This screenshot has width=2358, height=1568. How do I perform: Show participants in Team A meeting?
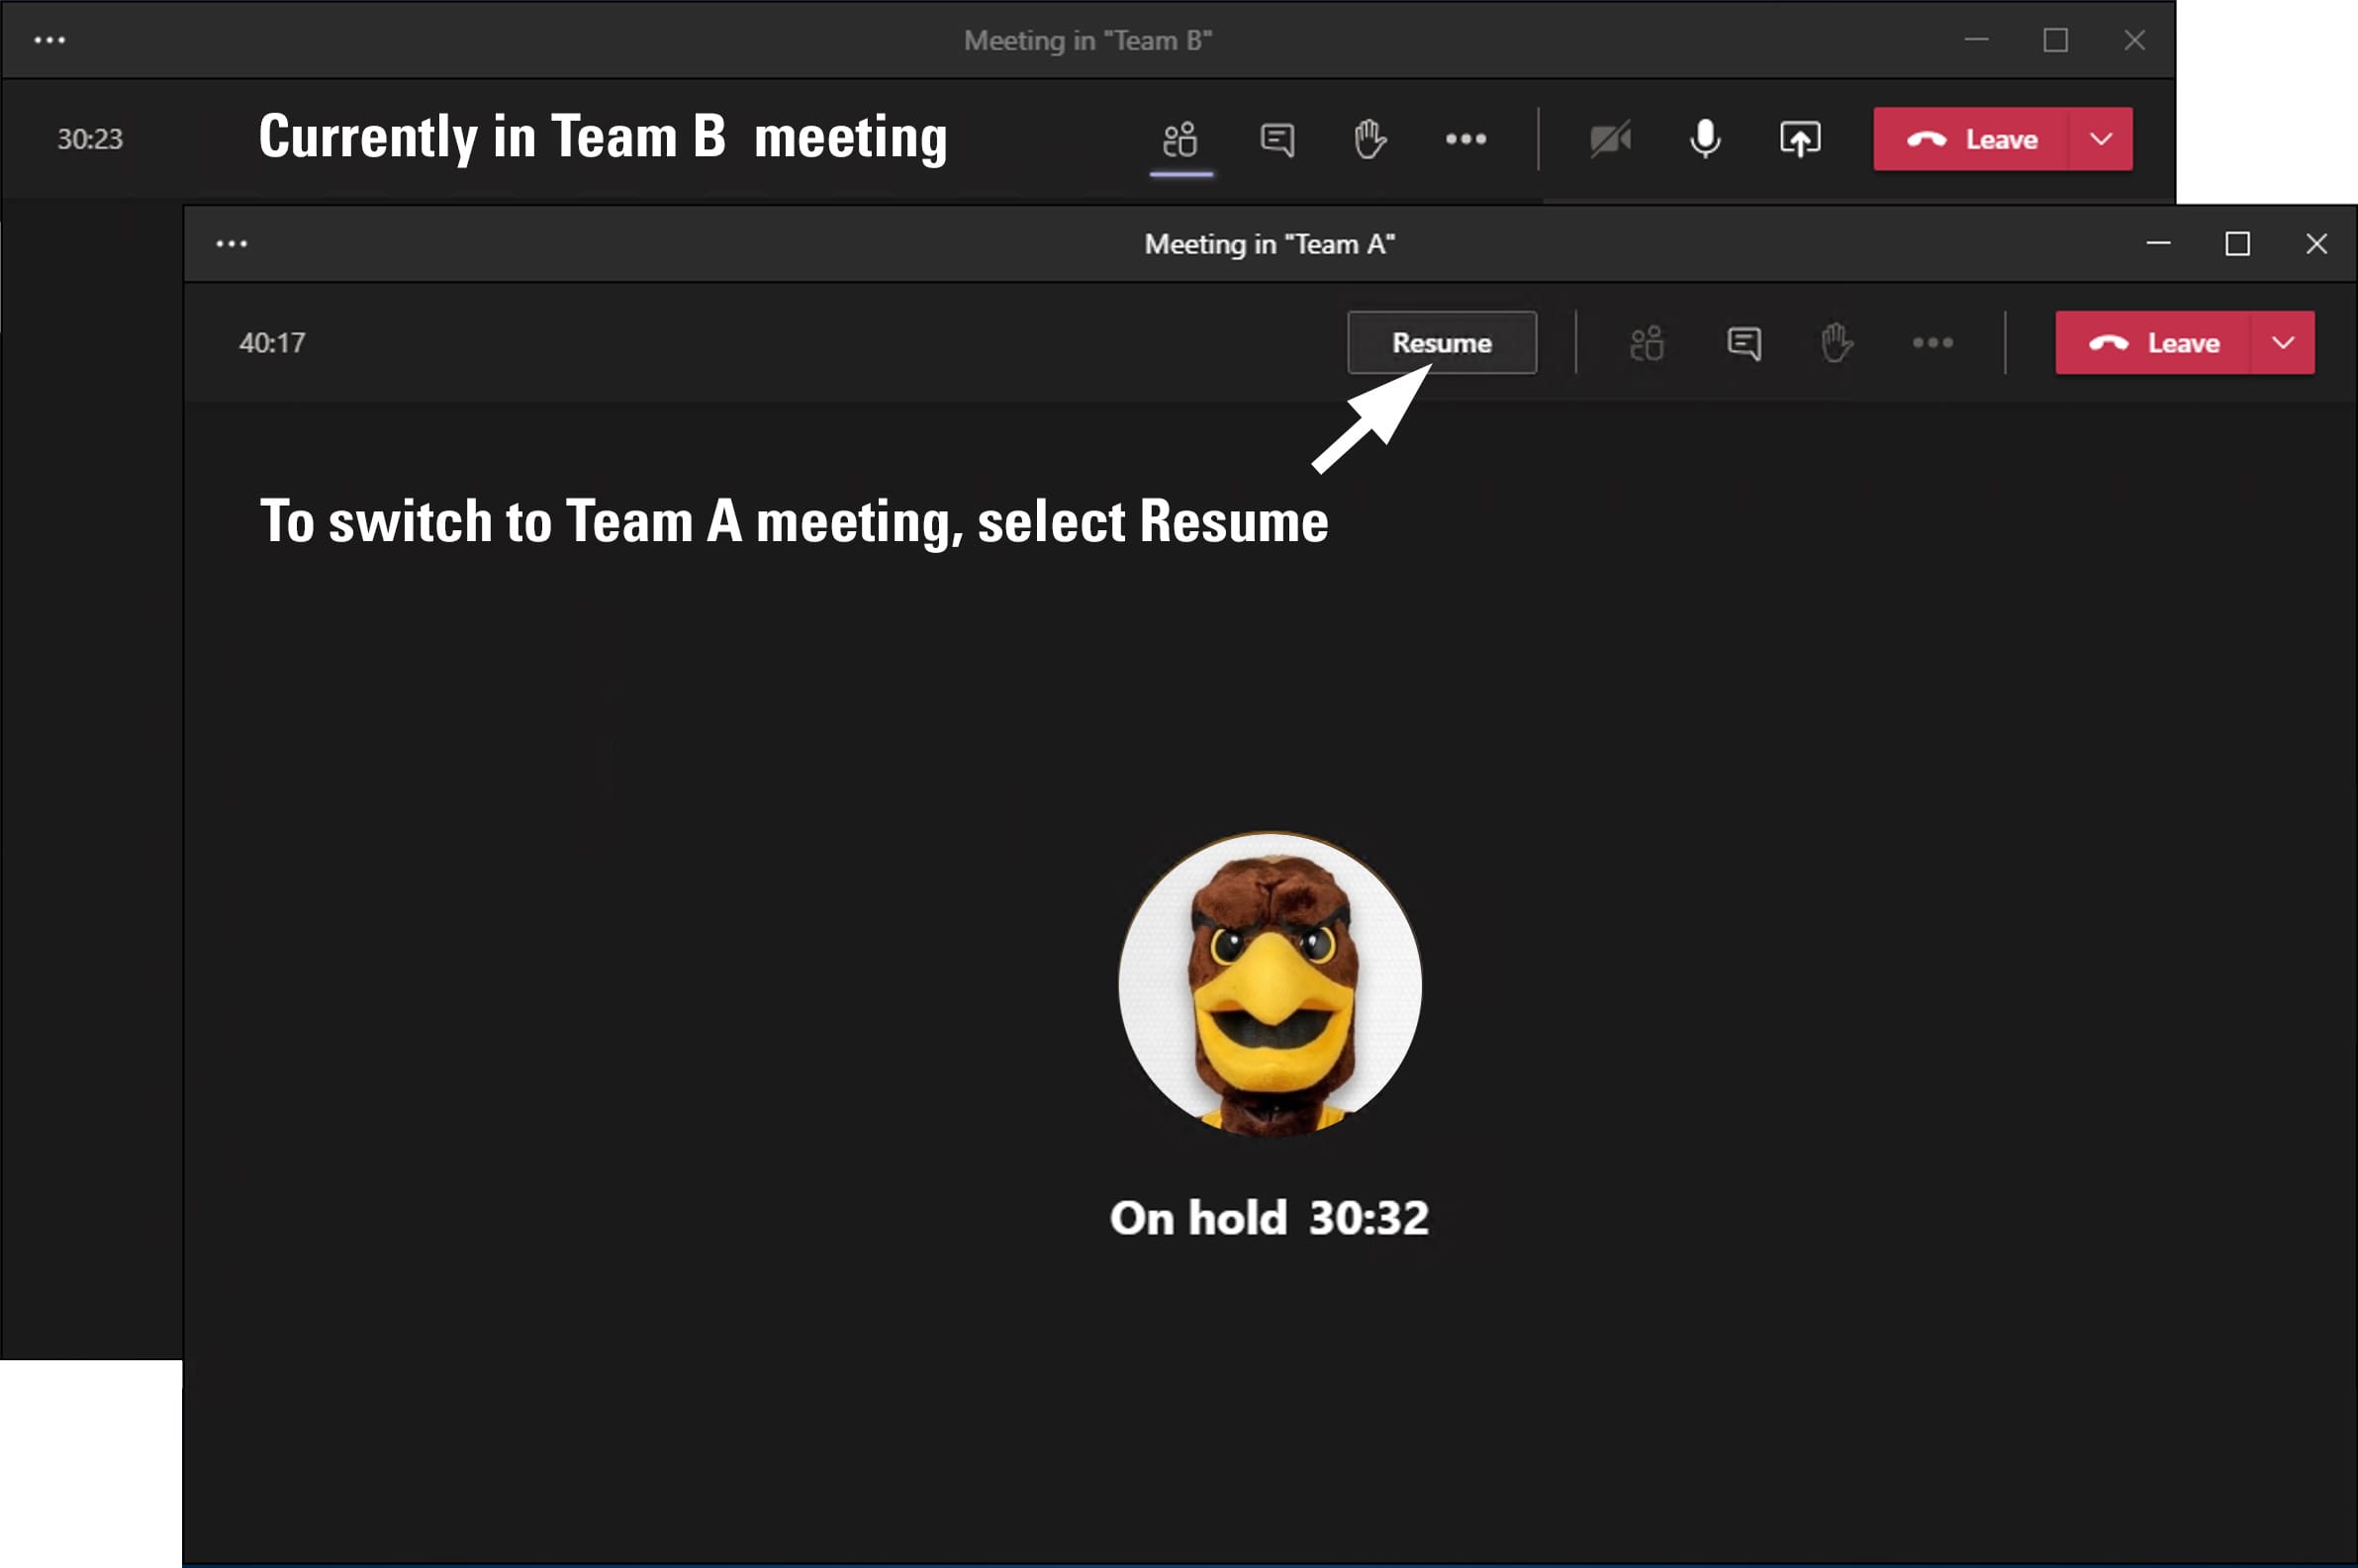(1646, 343)
